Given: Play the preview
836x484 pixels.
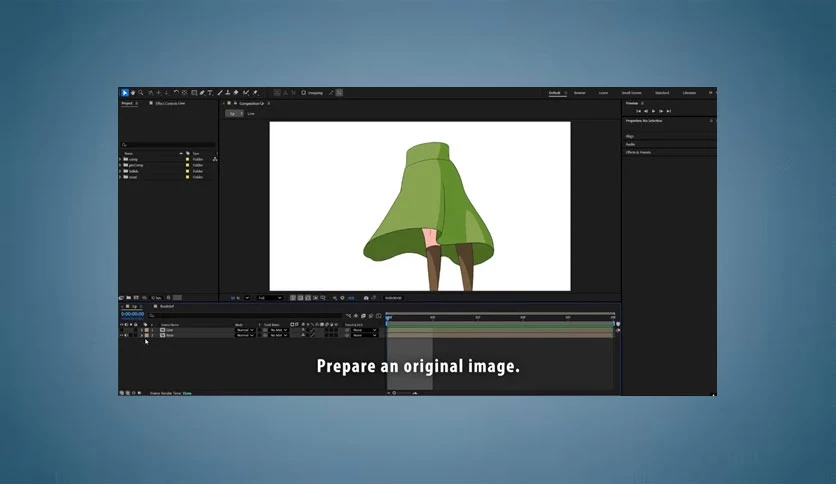Looking at the screenshot, I should 653,111.
